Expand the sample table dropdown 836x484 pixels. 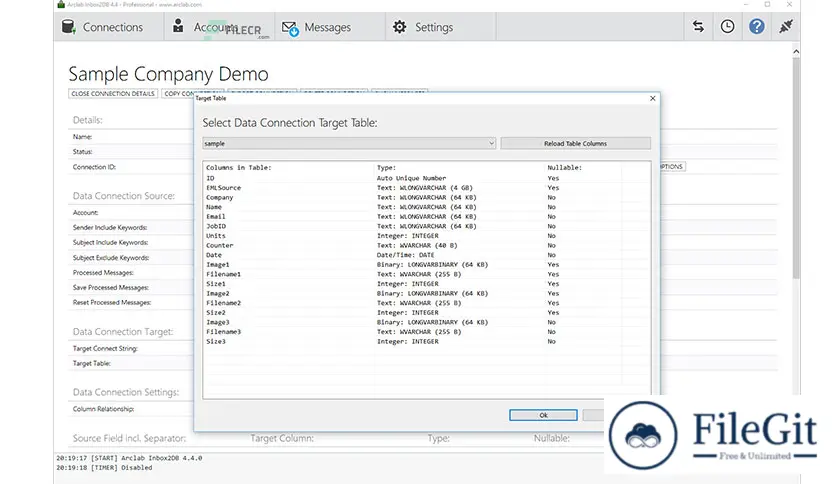point(491,143)
